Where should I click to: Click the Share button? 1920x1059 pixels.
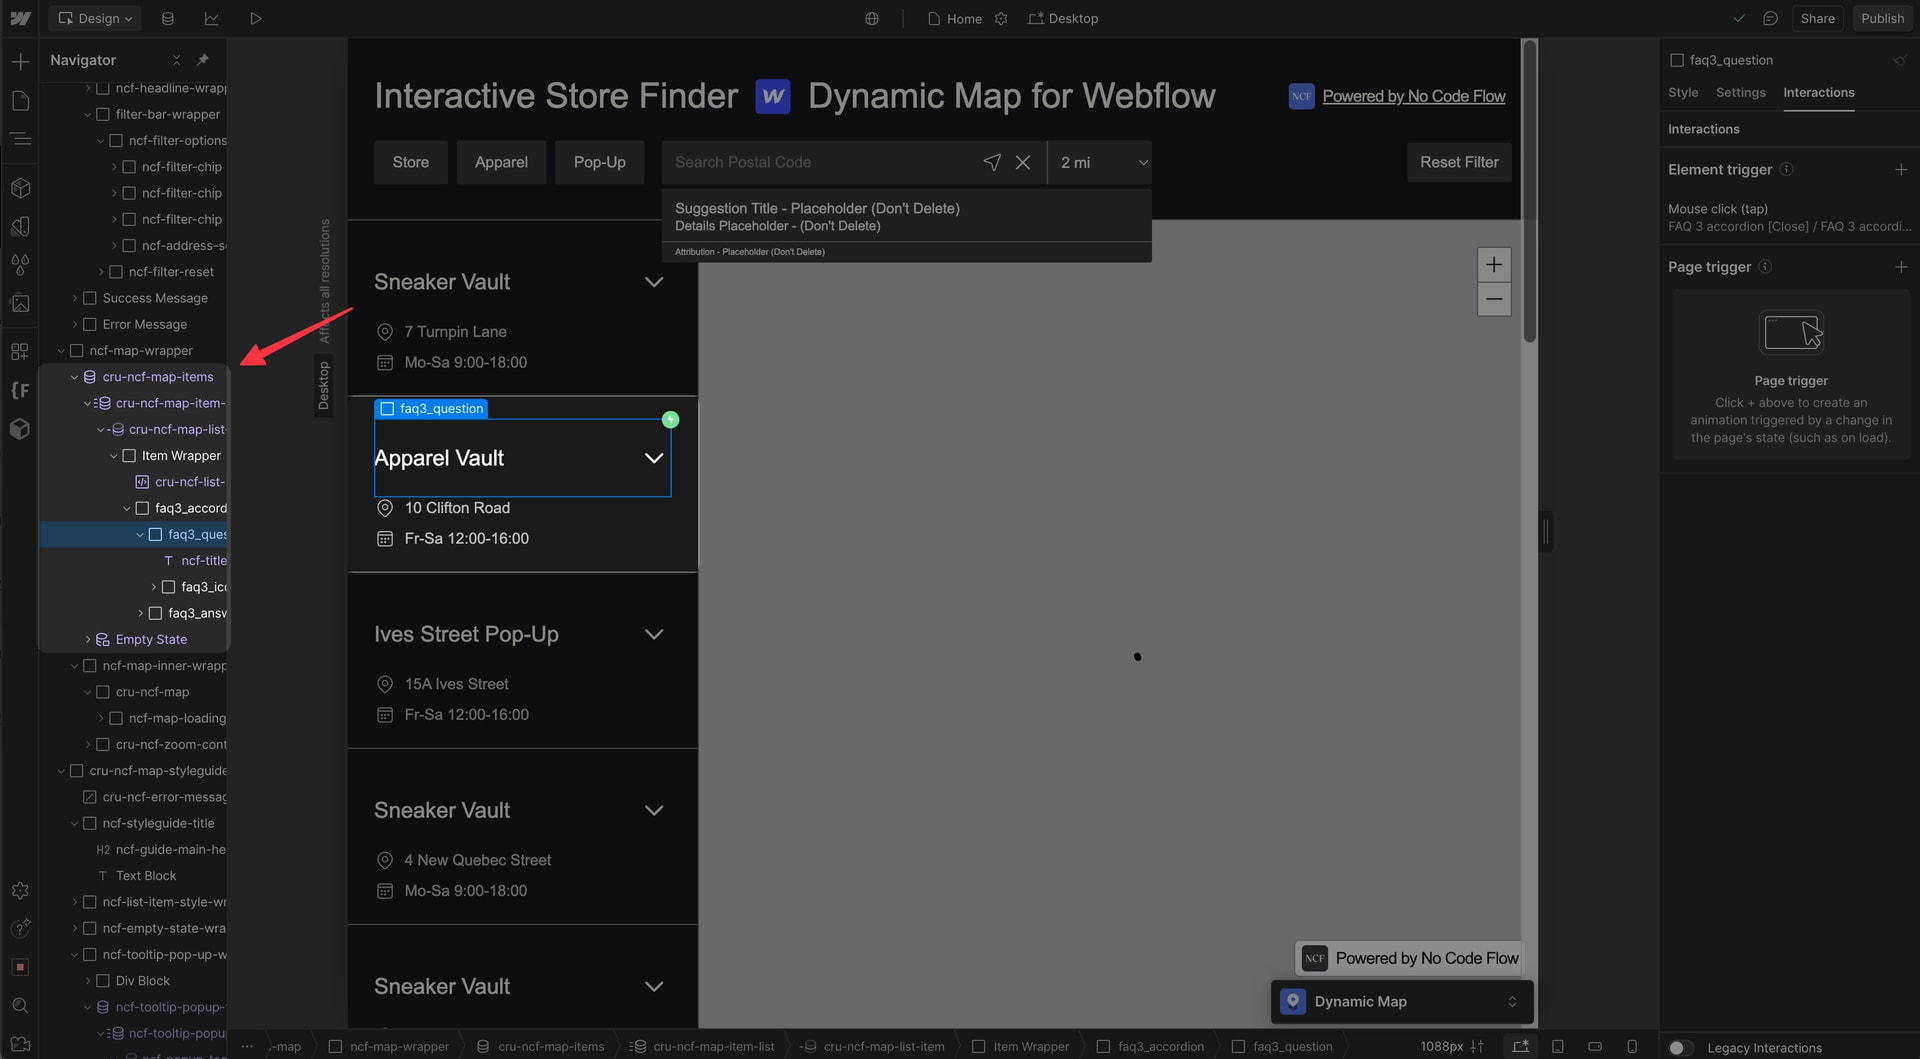click(x=1817, y=18)
